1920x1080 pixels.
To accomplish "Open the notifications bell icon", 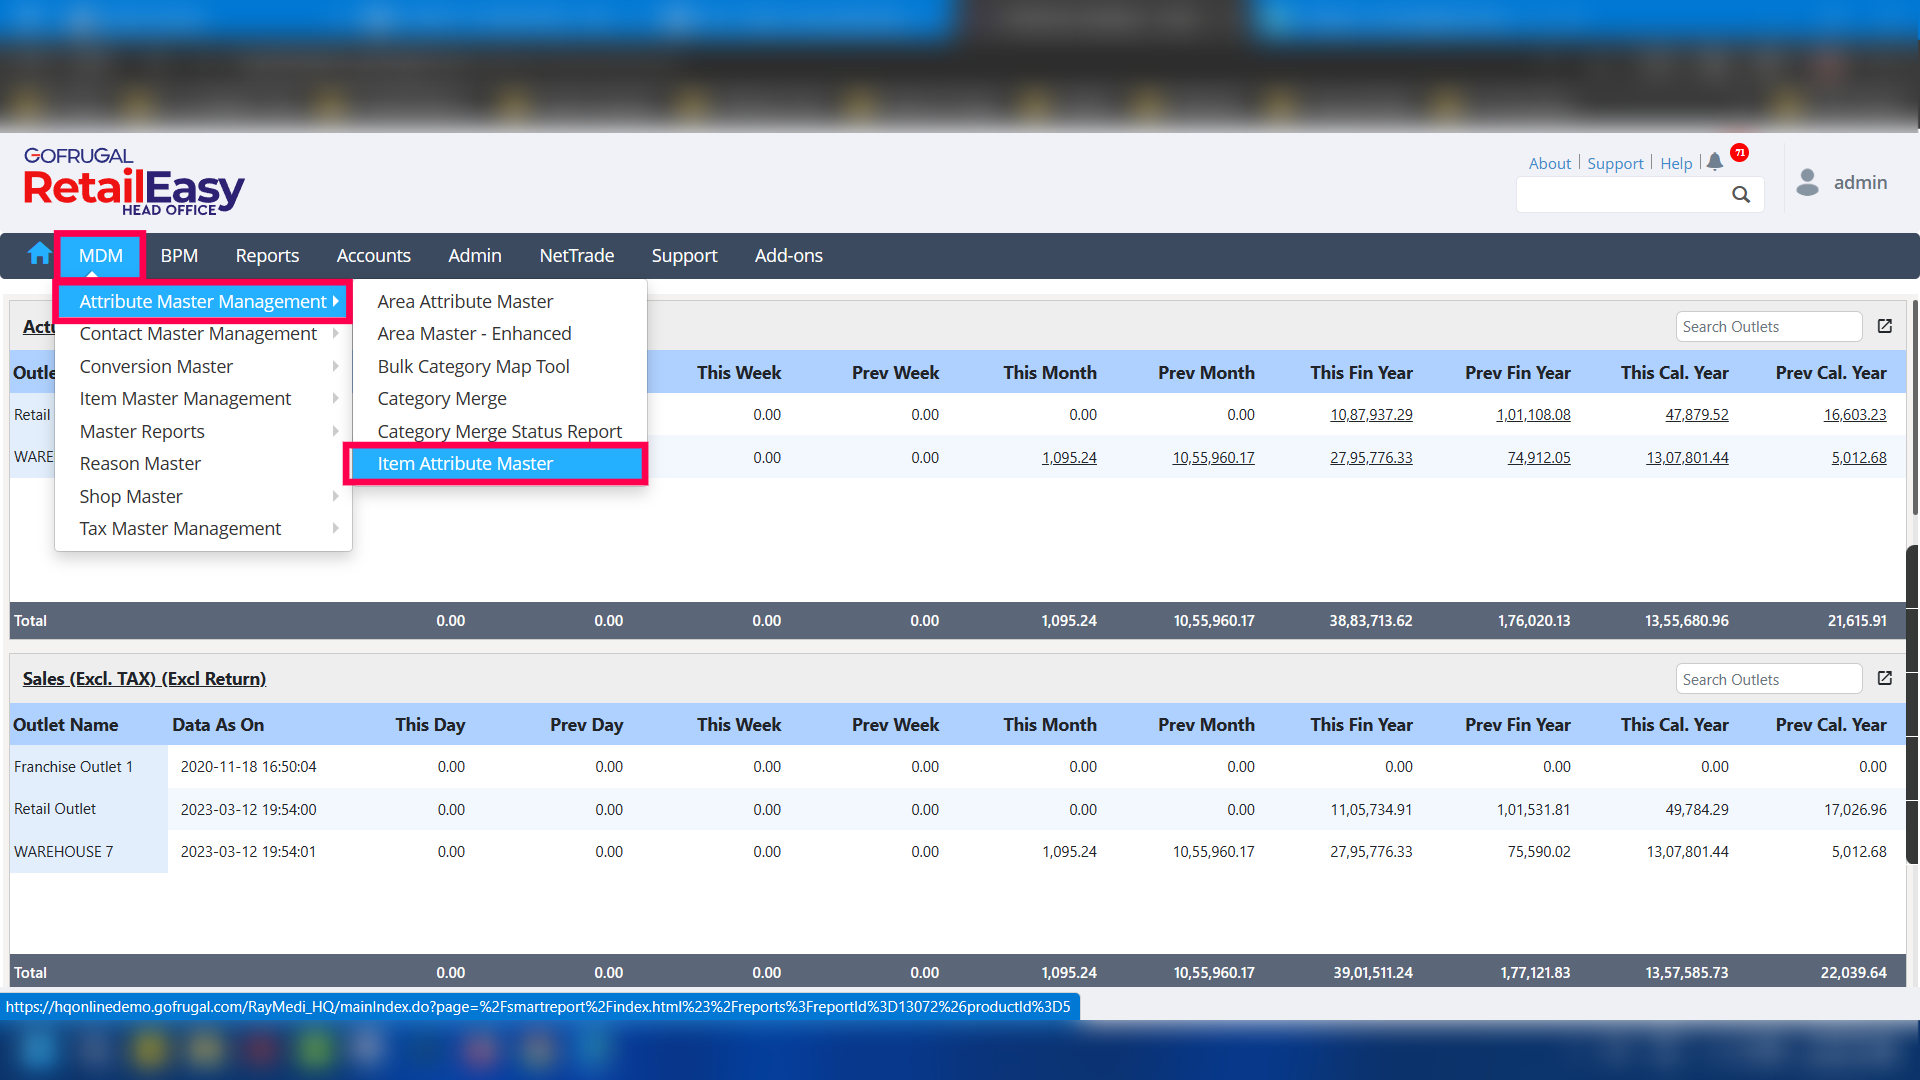I will click(x=1715, y=162).
